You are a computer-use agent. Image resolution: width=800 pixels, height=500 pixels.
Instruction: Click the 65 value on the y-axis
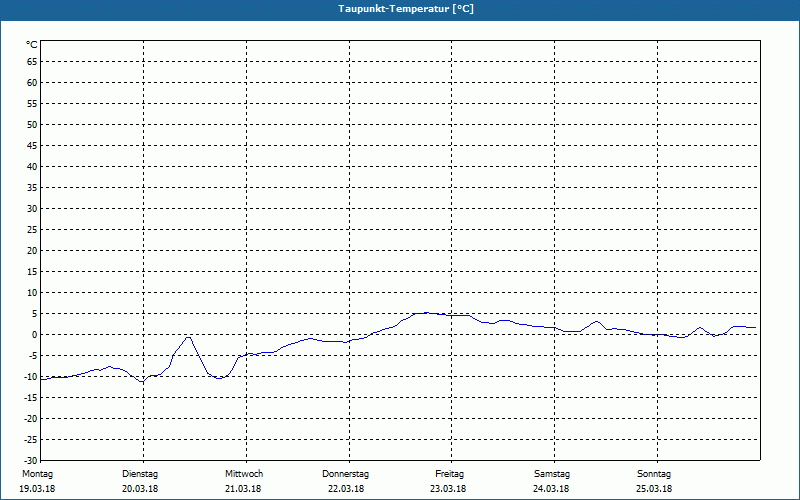click(x=32, y=62)
